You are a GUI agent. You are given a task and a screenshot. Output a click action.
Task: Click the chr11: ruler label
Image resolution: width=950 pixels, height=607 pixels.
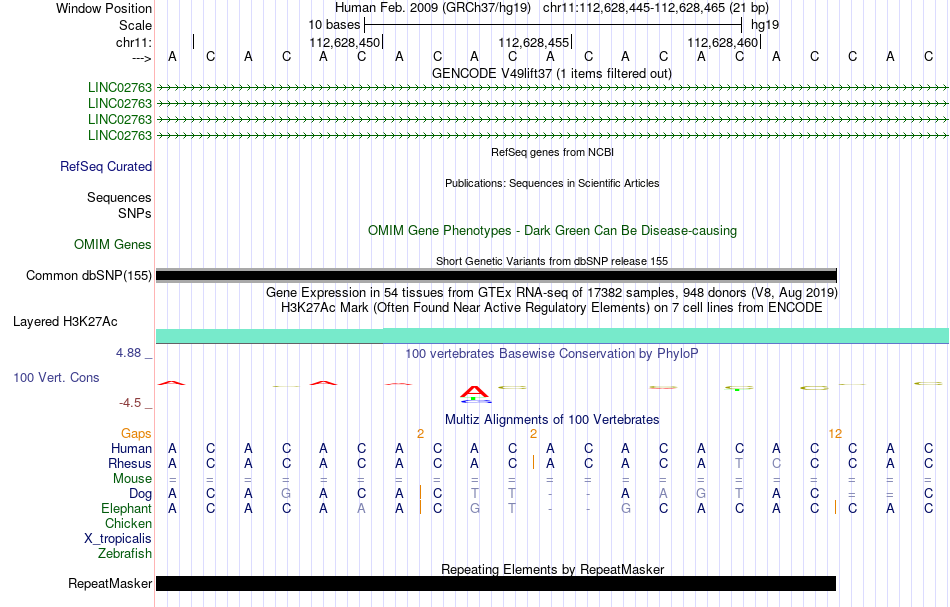(134, 42)
